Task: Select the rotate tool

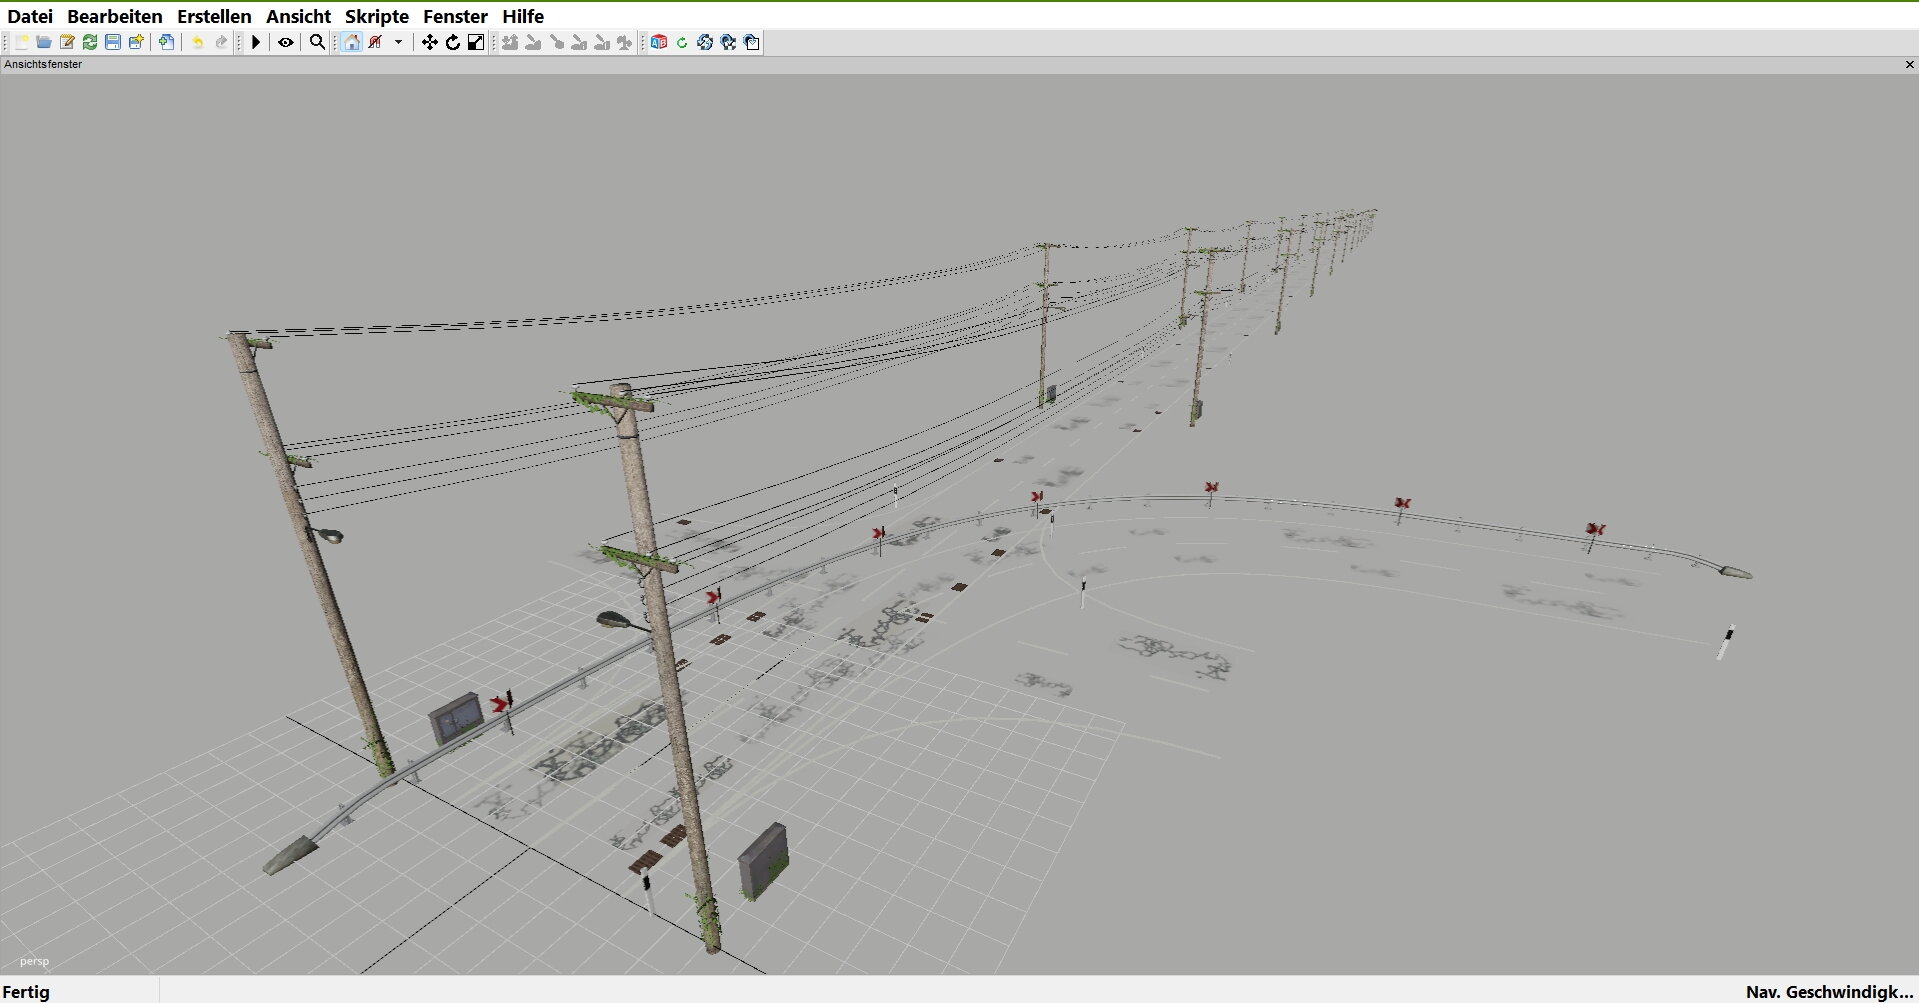Action: pos(453,42)
